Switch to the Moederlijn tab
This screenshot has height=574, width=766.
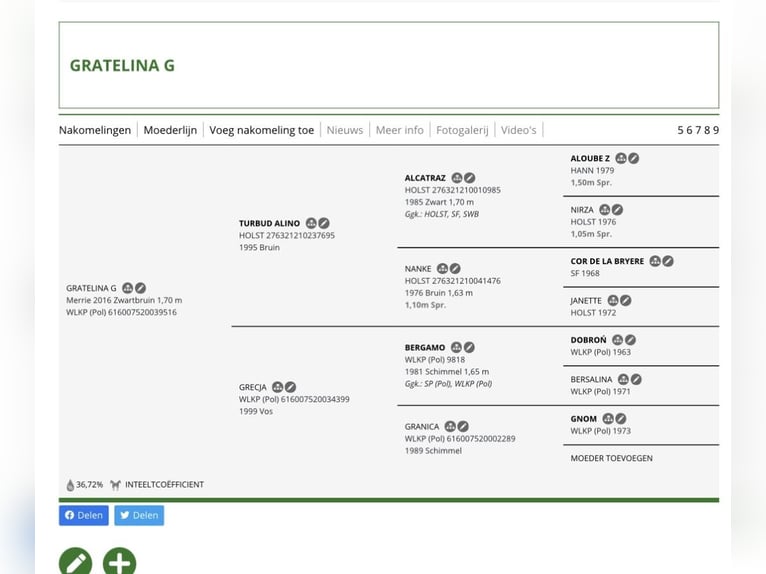[x=170, y=130]
